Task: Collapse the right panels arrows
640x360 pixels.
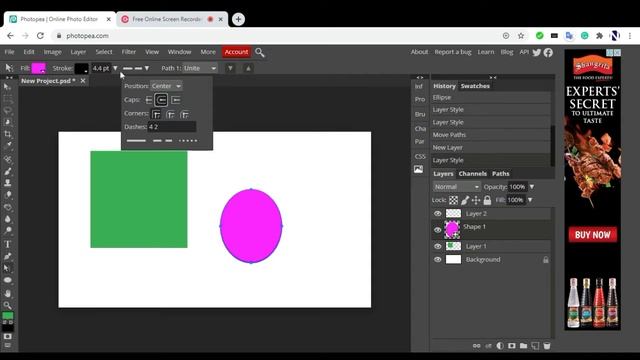Action: [x=493, y=77]
